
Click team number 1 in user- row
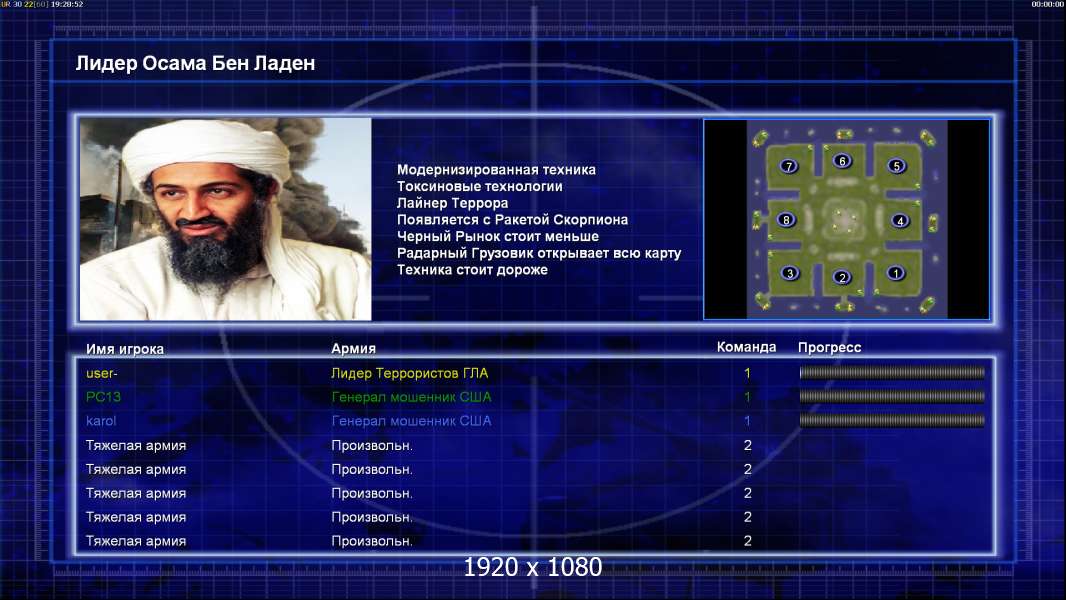coord(747,373)
